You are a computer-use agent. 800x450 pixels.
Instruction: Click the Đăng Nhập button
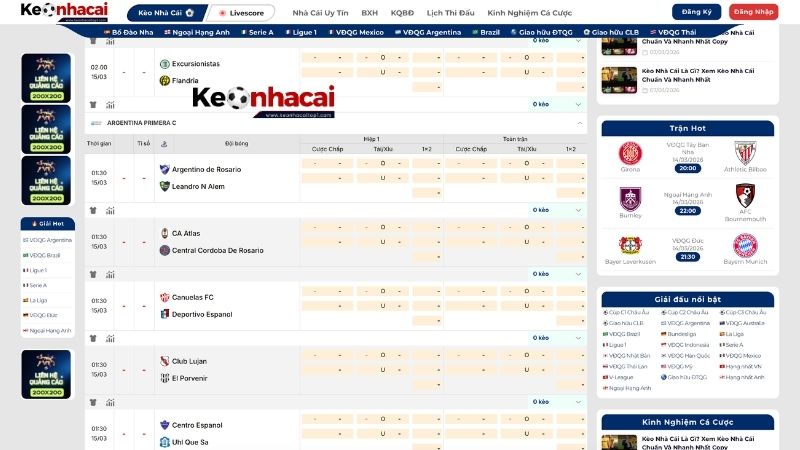coord(754,12)
